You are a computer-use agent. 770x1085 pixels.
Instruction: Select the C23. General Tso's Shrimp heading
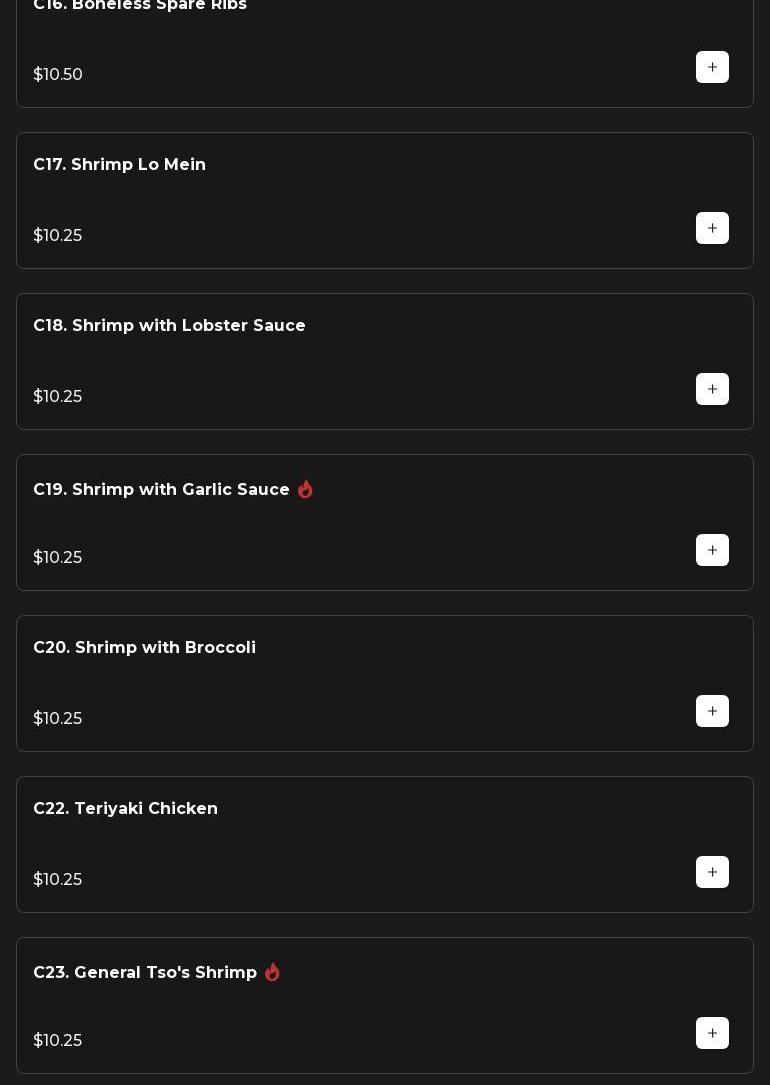tap(145, 973)
